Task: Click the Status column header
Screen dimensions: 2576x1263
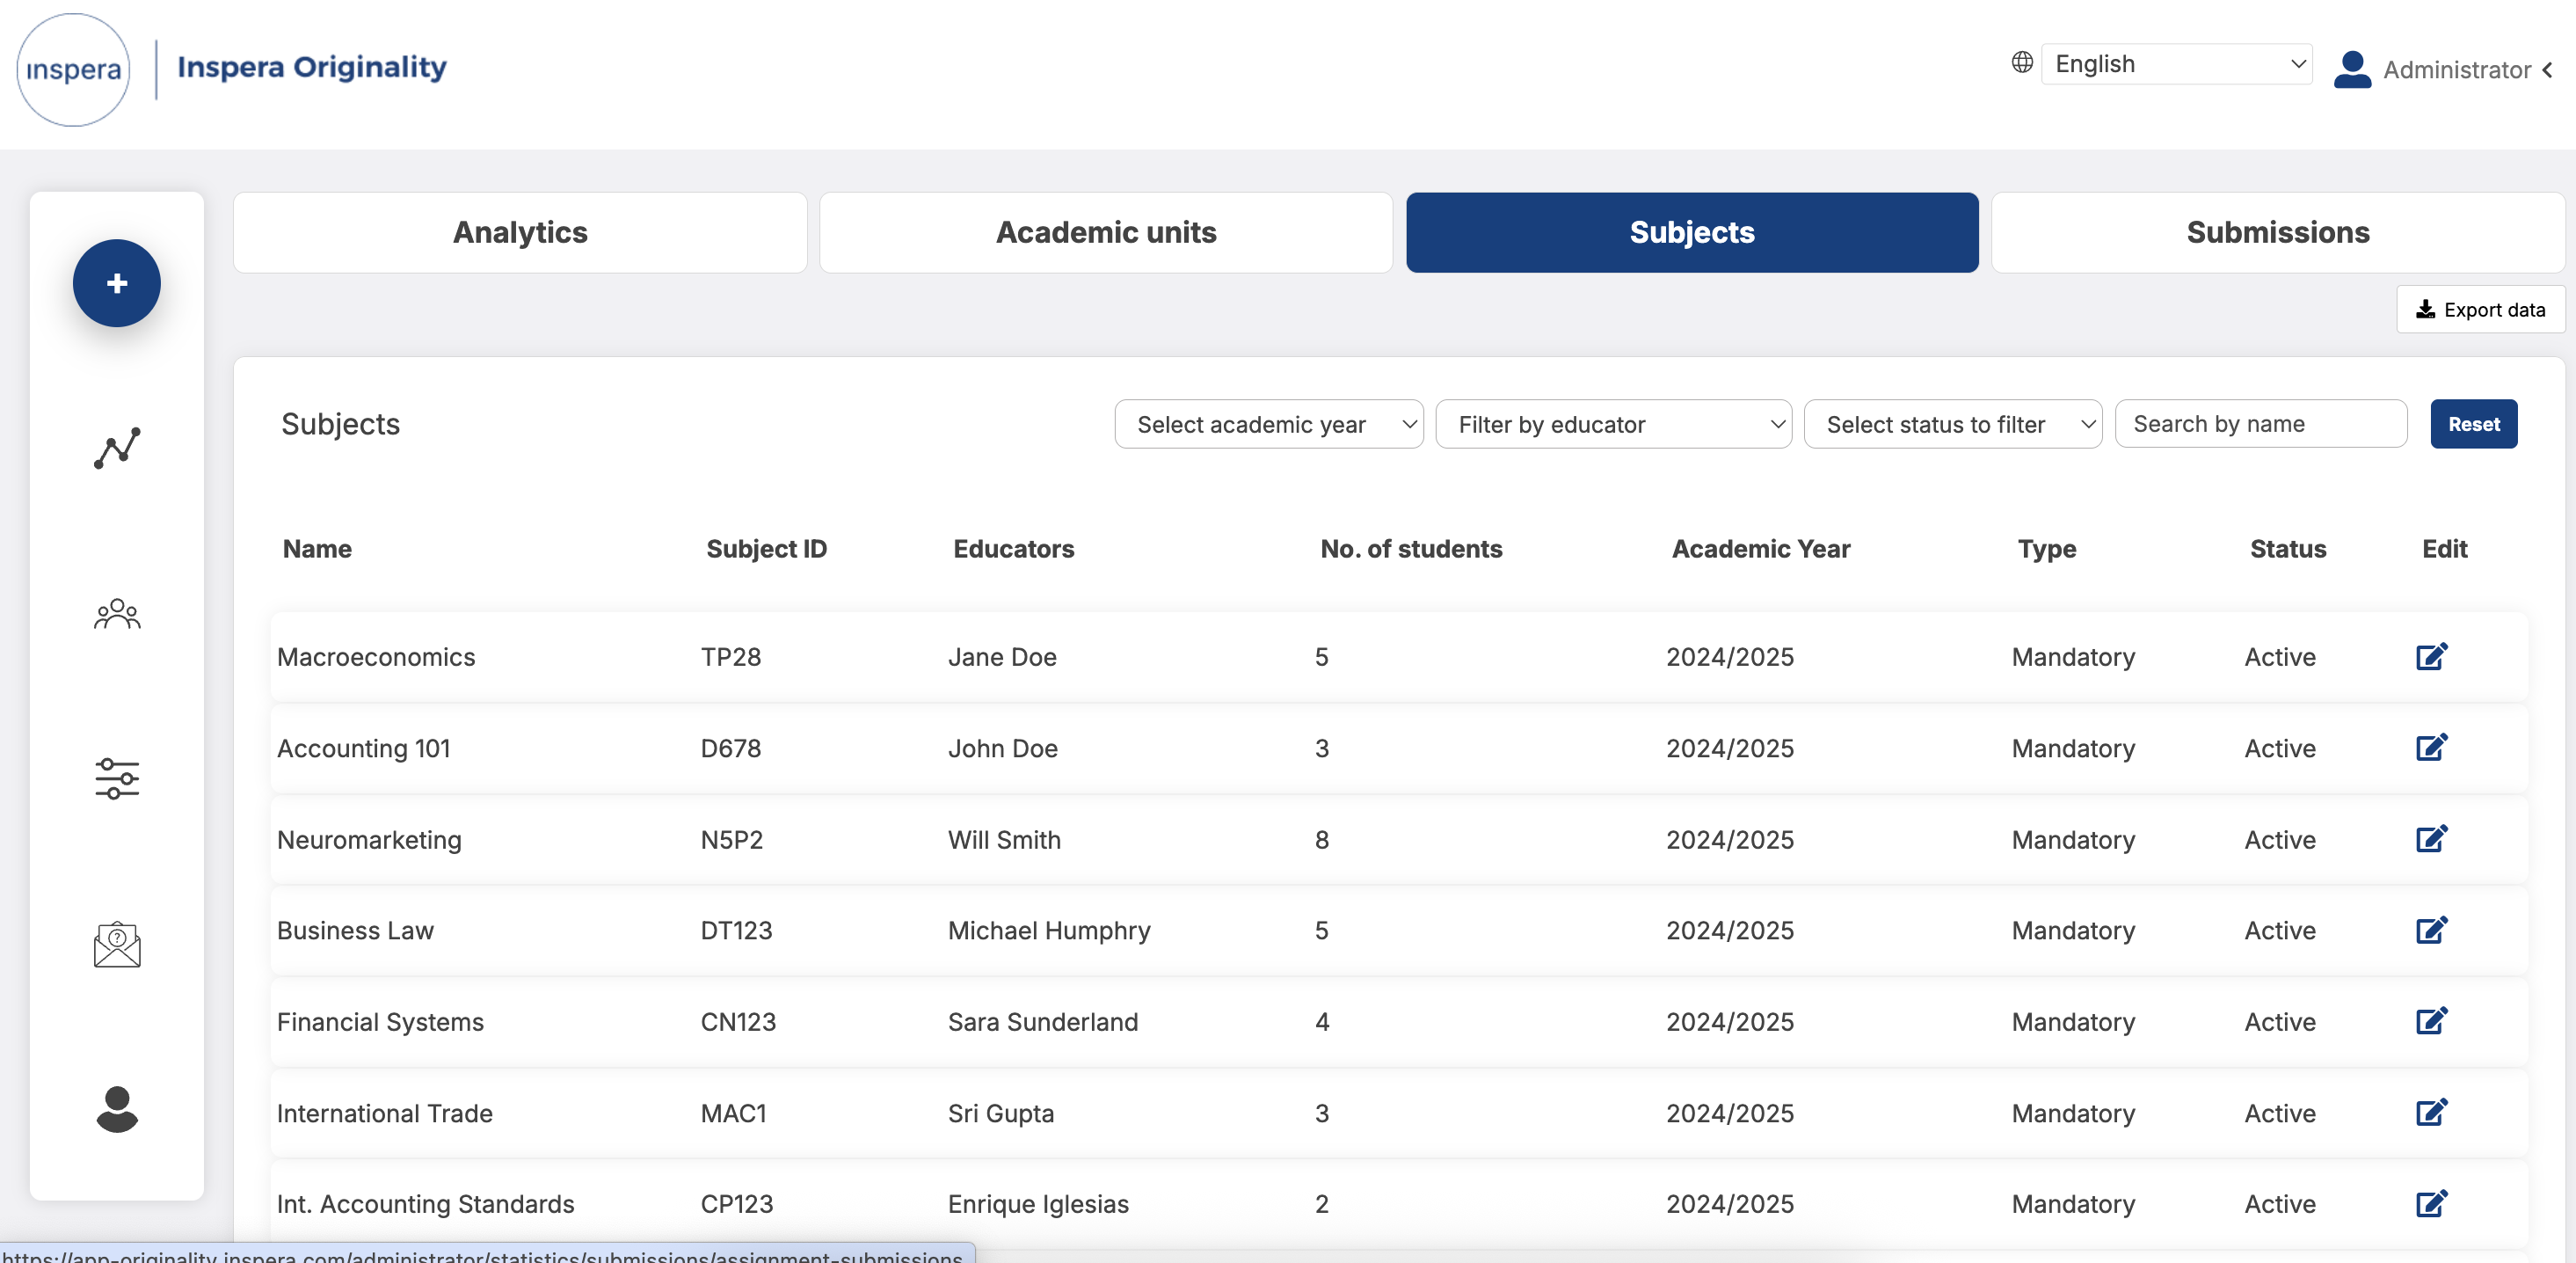Action: pos(2288,549)
